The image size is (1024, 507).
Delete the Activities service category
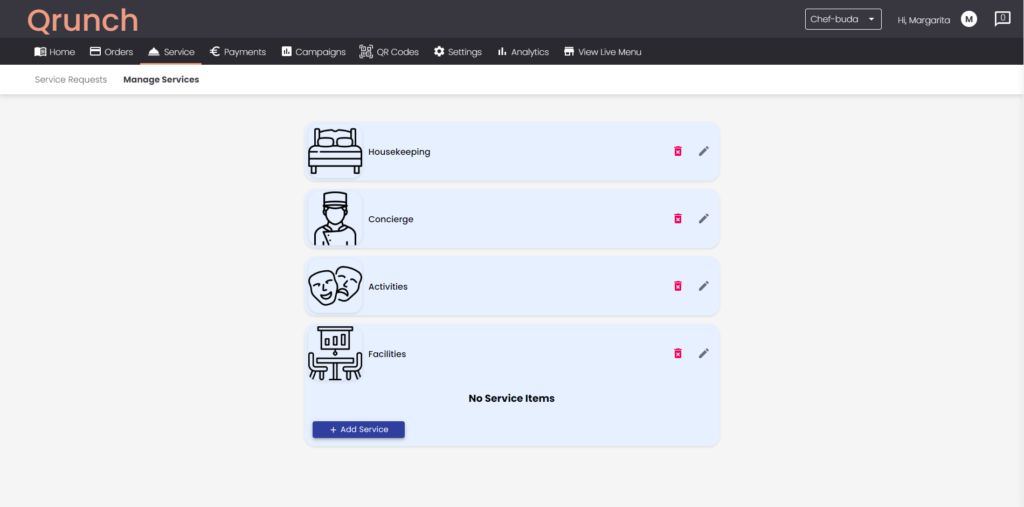click(678, 286)
